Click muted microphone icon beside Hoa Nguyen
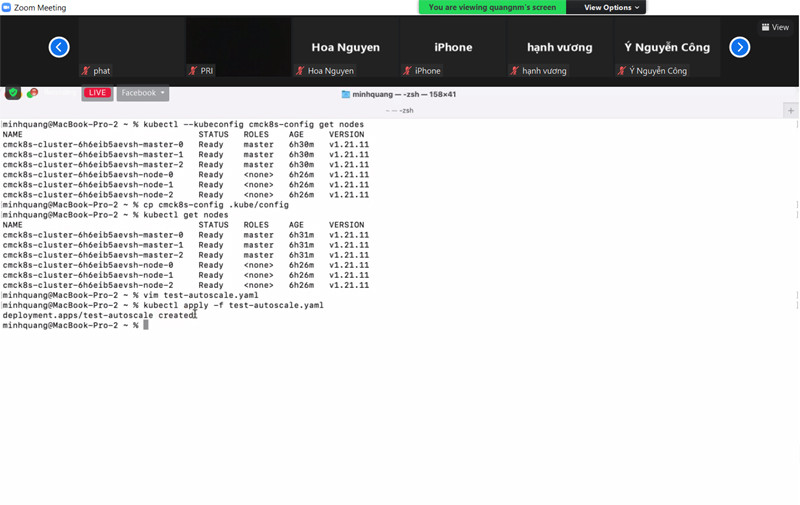Image resolution: width=800 pixels, height=505 pixels. tap(300, 71)
